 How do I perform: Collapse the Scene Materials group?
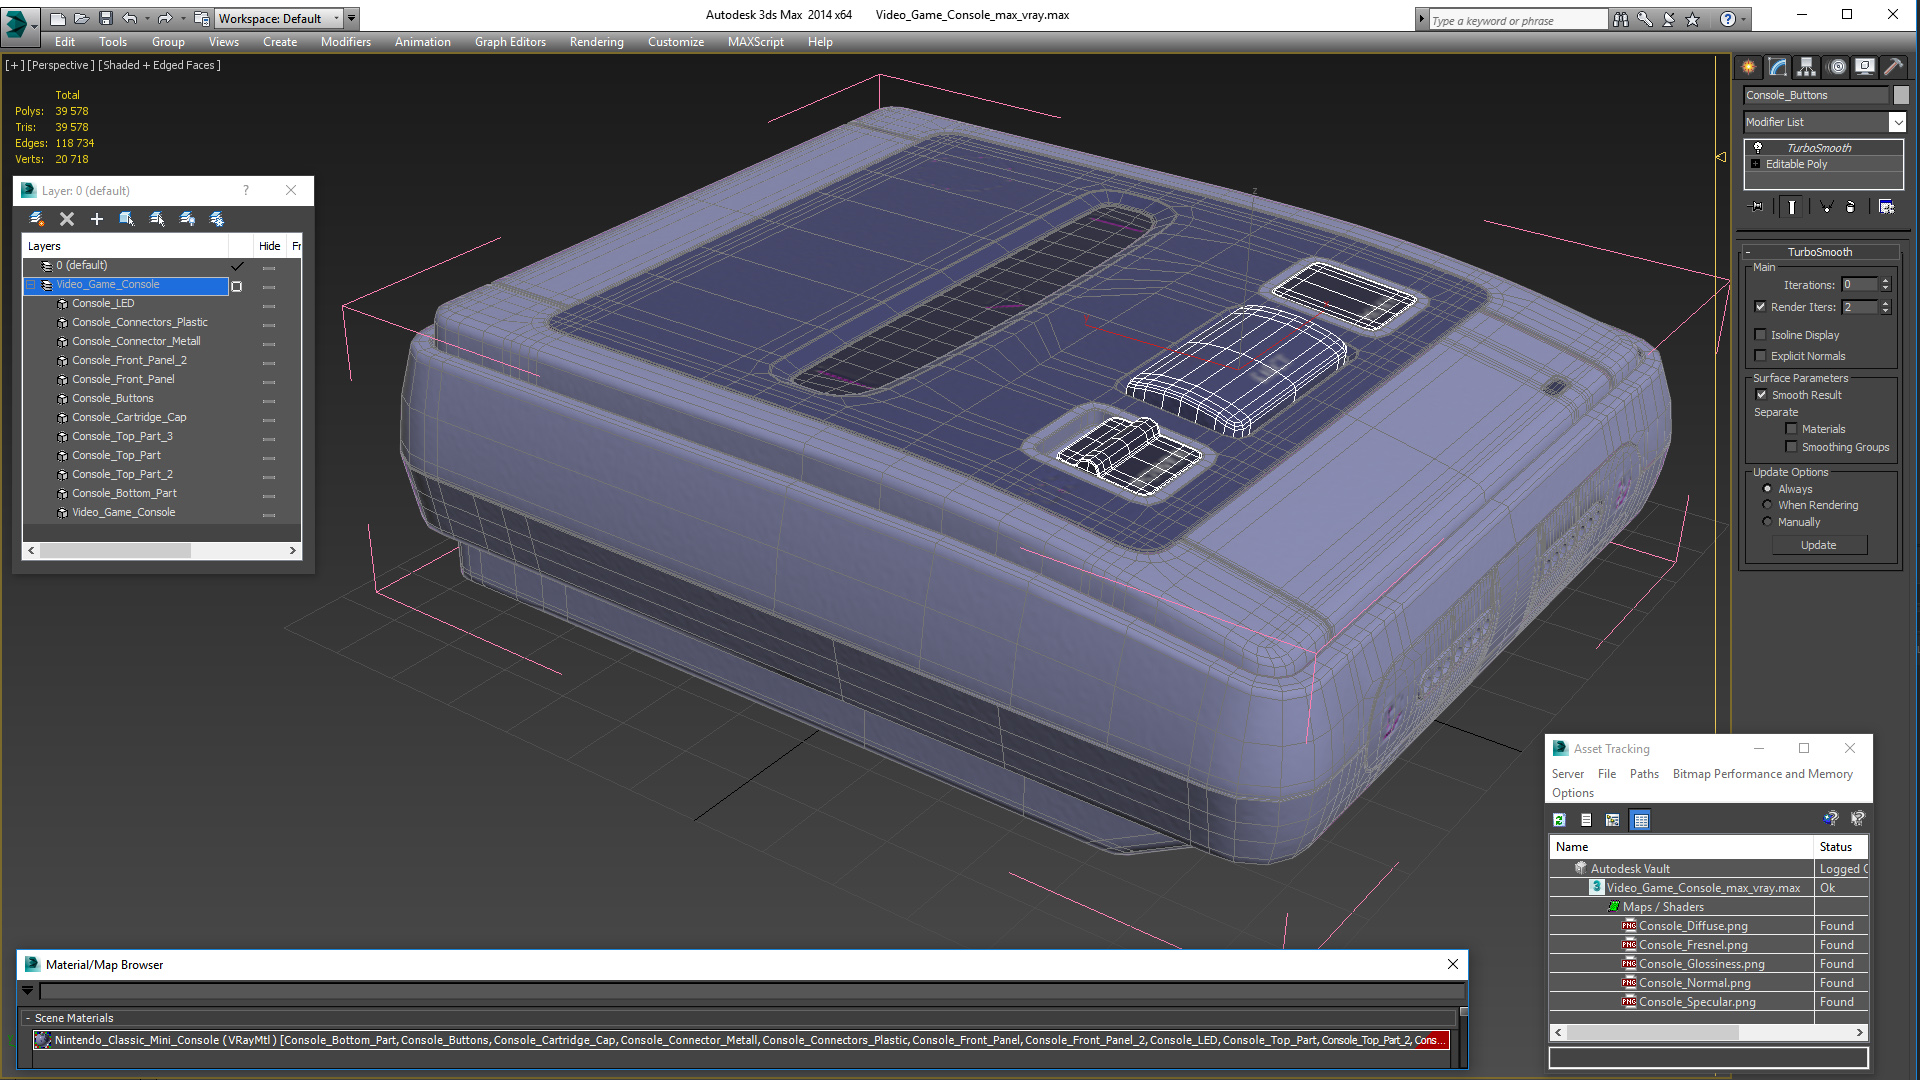pos(28,1018)
